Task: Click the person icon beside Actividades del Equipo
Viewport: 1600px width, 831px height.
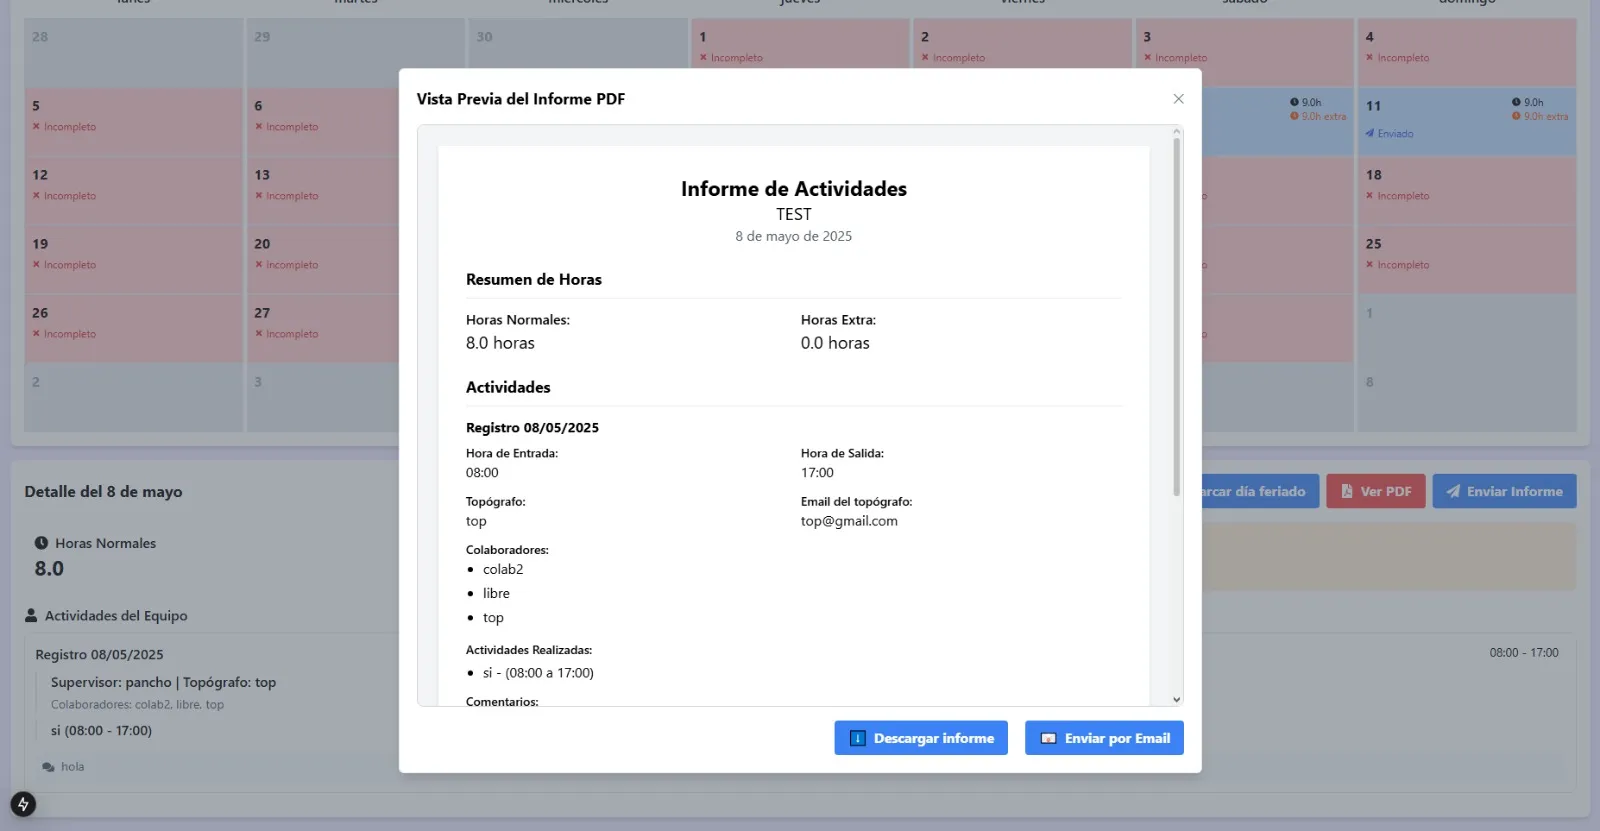Action: [31, 616]
